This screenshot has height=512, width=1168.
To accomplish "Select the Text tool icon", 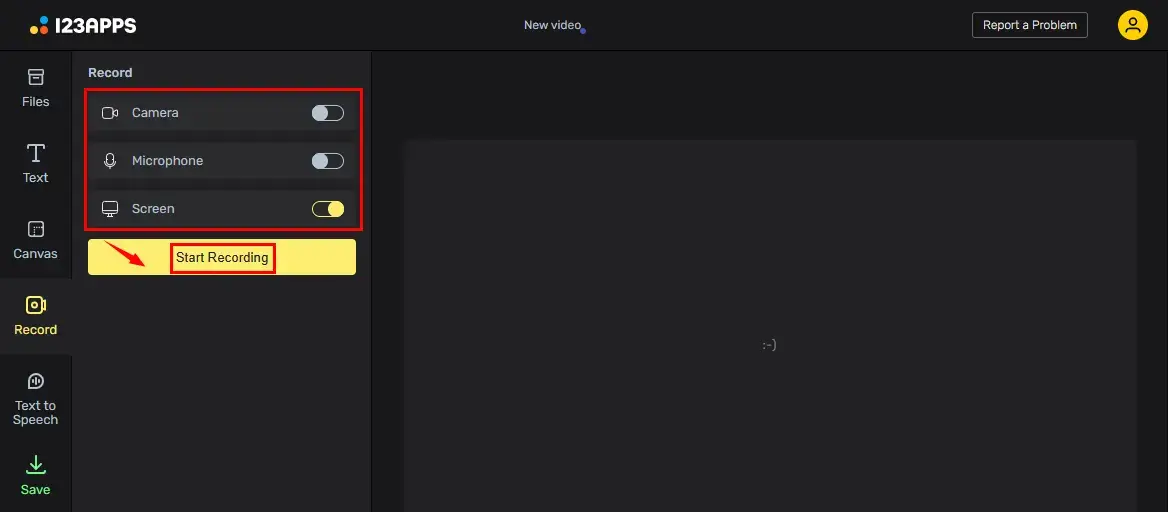I will [x=36, y=153].
